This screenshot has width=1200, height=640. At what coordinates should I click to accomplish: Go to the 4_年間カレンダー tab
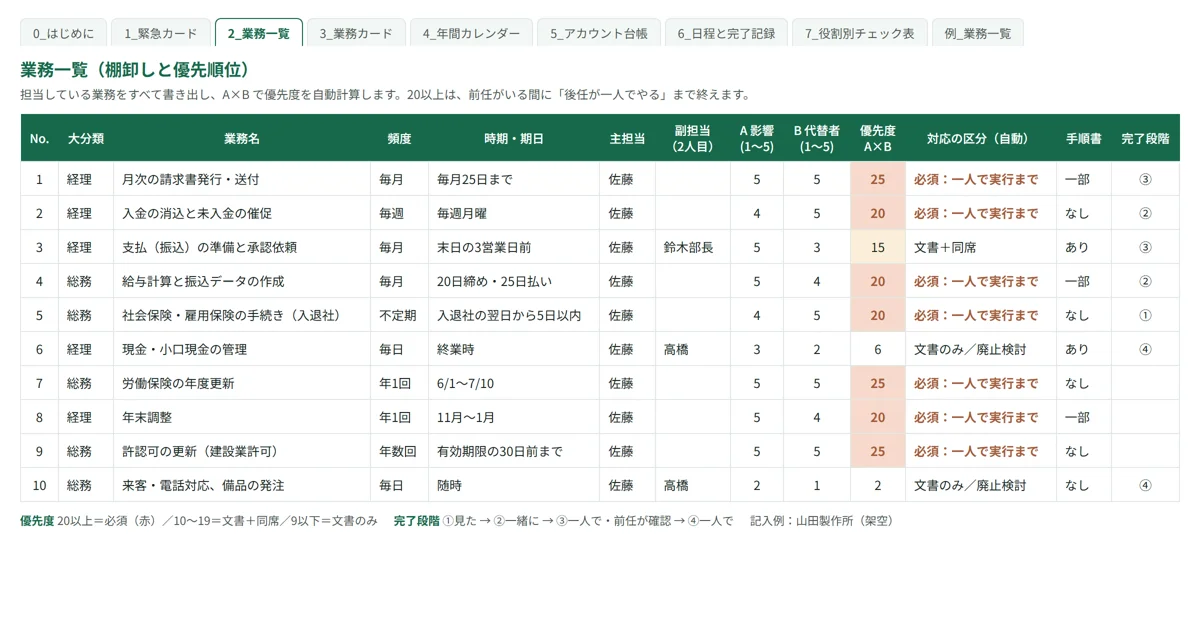(x=471, y=33)
